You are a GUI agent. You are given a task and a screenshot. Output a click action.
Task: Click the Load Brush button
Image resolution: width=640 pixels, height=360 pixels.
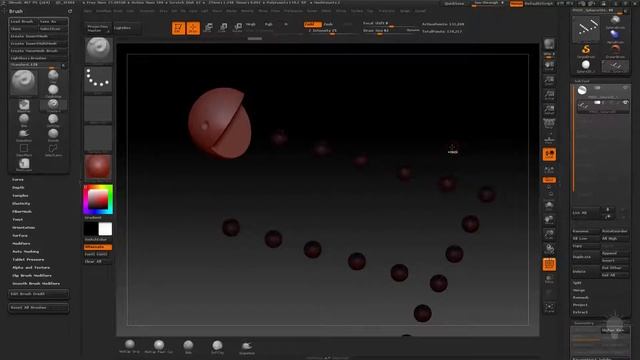point(24,22)
